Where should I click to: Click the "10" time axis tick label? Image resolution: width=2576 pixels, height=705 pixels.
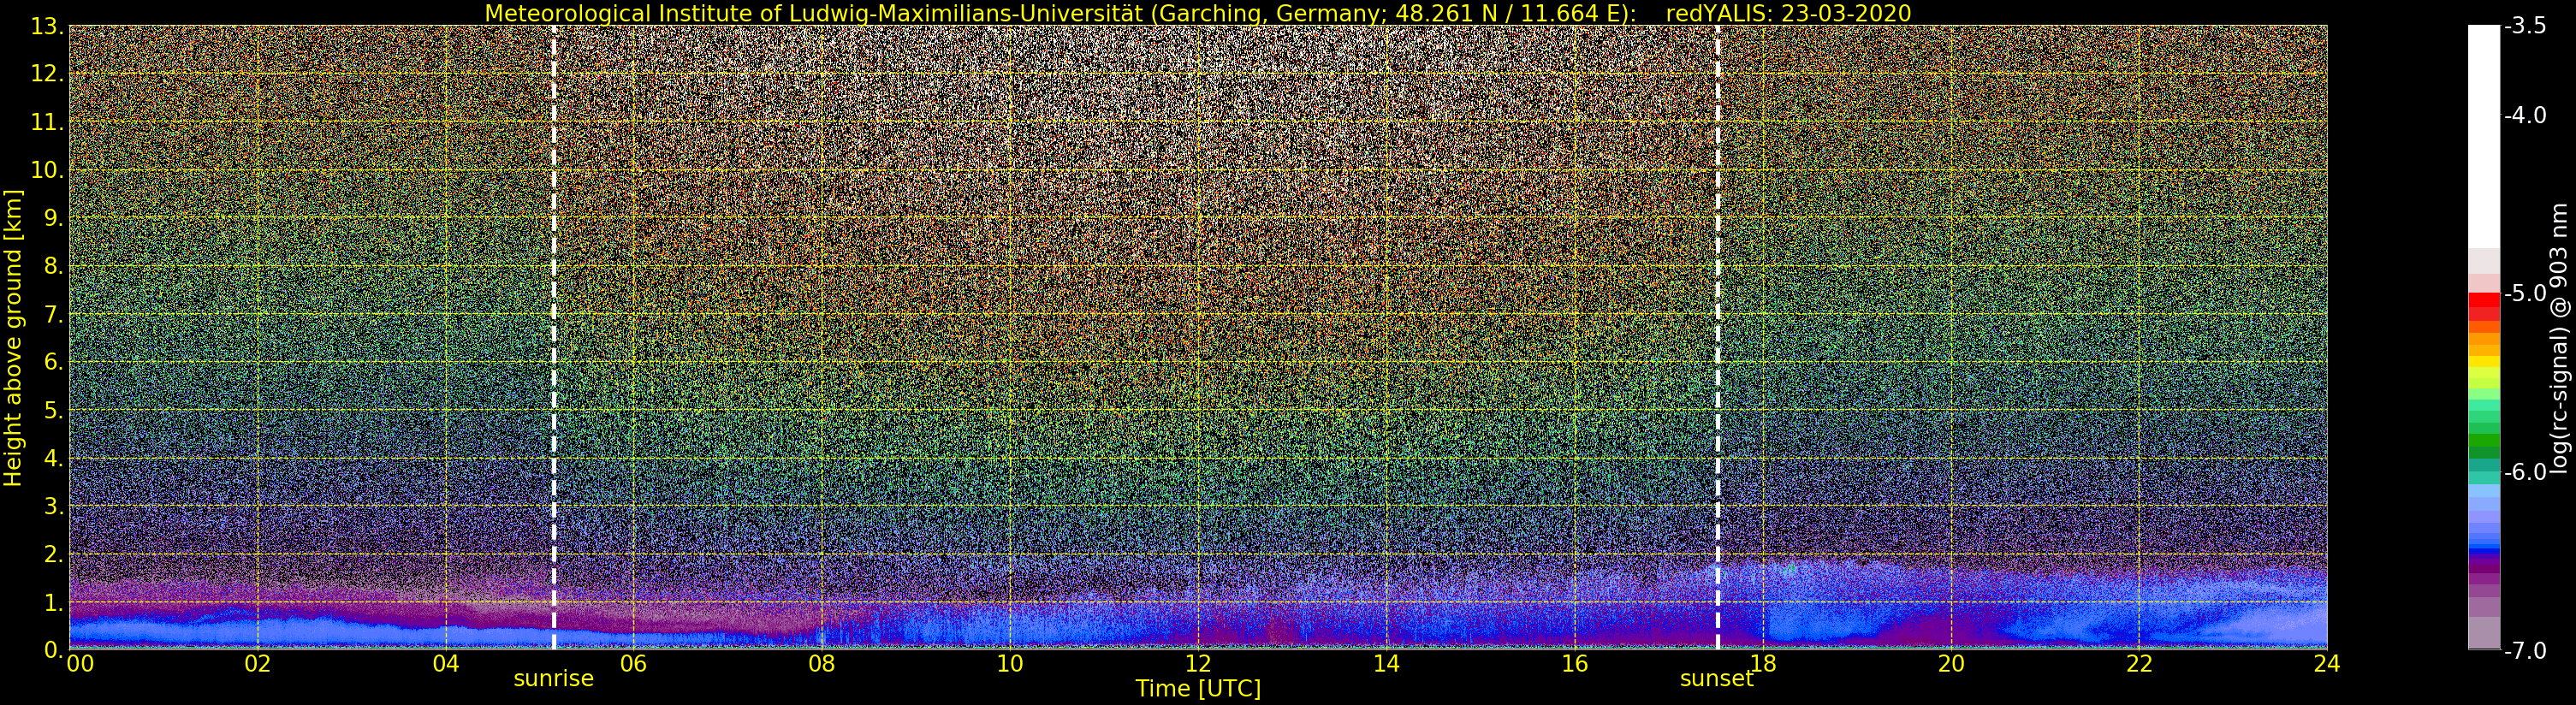[1010, 663]
